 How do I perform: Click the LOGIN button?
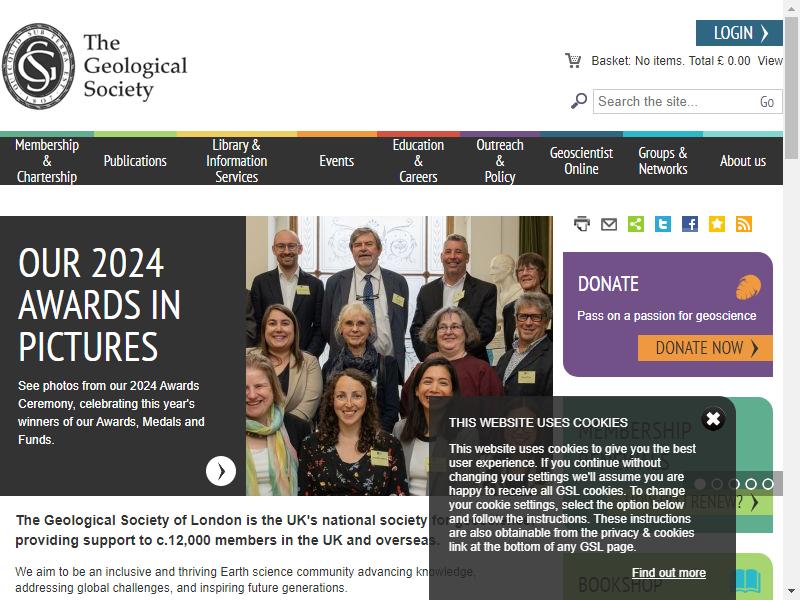(x=739, y=33)
